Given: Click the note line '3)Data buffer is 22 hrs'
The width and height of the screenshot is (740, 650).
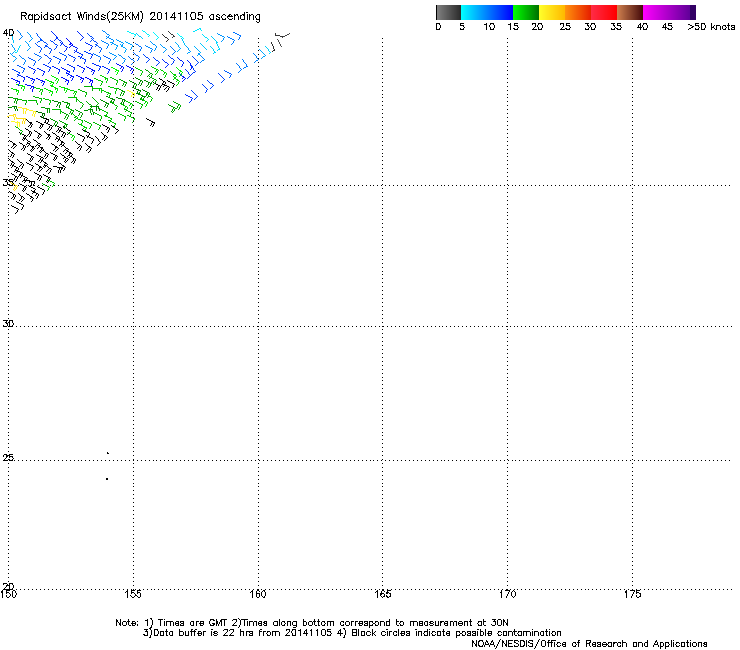Looking at the screenshot, I should (x=352, y=633).
